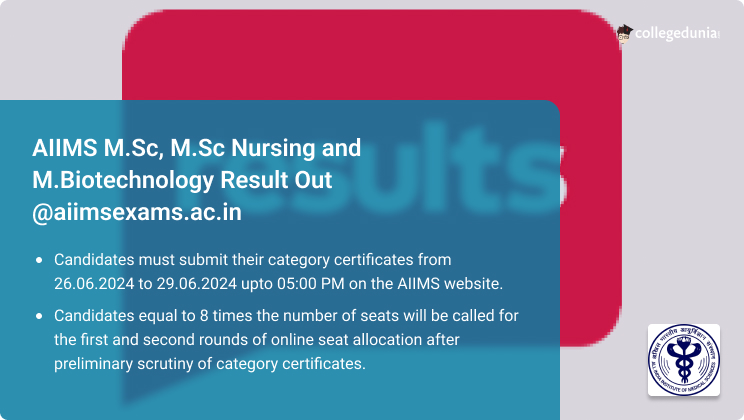The height and width of the screenshot is (420, 744).
Task: Click the snake caduceus symbol in emblem
Action: pos(684,360)
